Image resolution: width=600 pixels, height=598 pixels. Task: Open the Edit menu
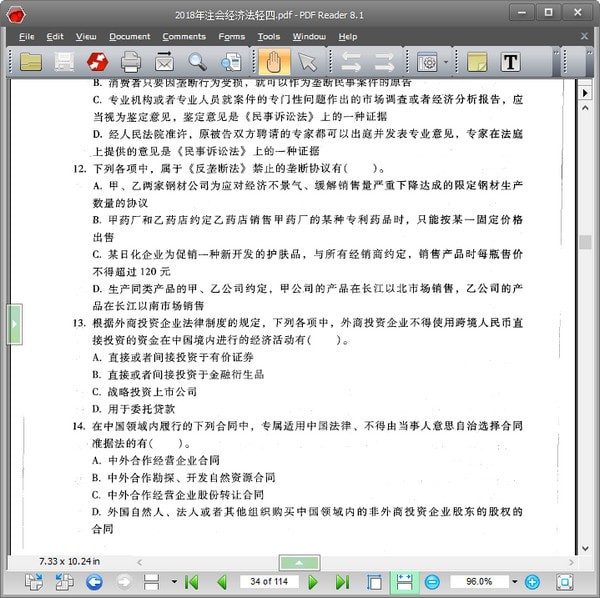coord(55,36)
